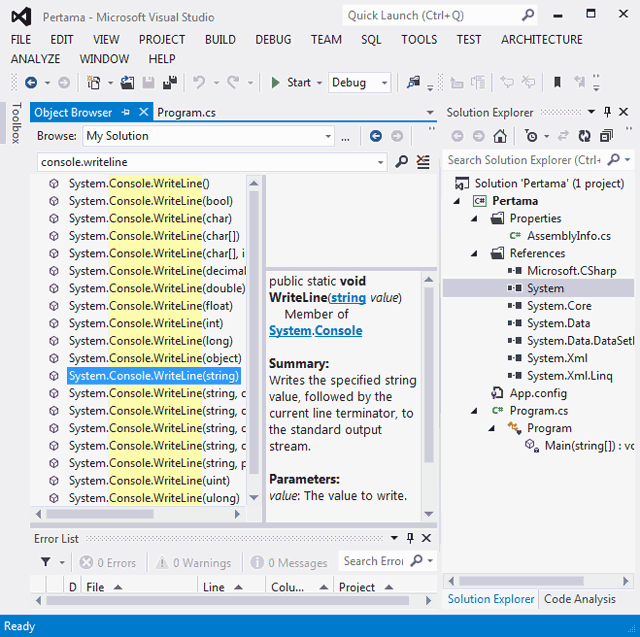Open the document tab list dropdown
Screen dimensions: 640x637
coord(429,112)
